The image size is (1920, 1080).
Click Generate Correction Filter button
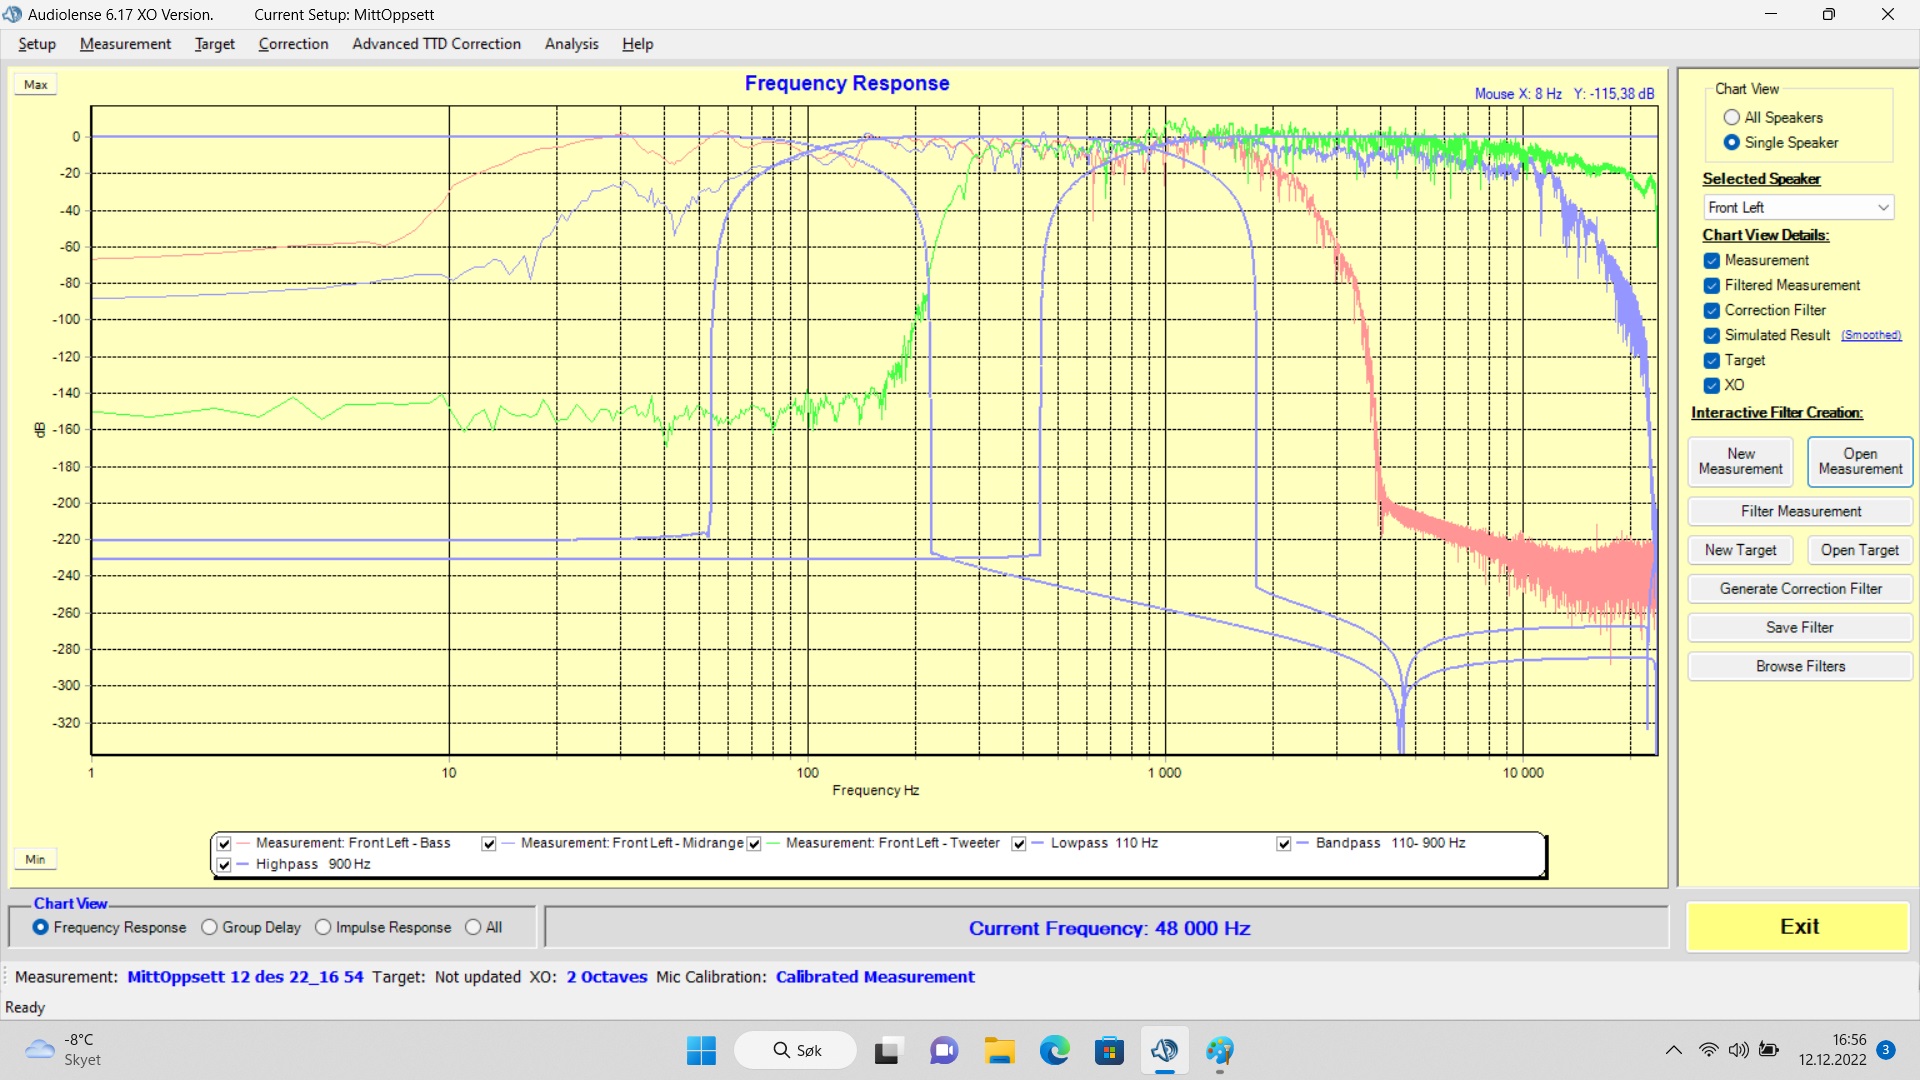1800,589
